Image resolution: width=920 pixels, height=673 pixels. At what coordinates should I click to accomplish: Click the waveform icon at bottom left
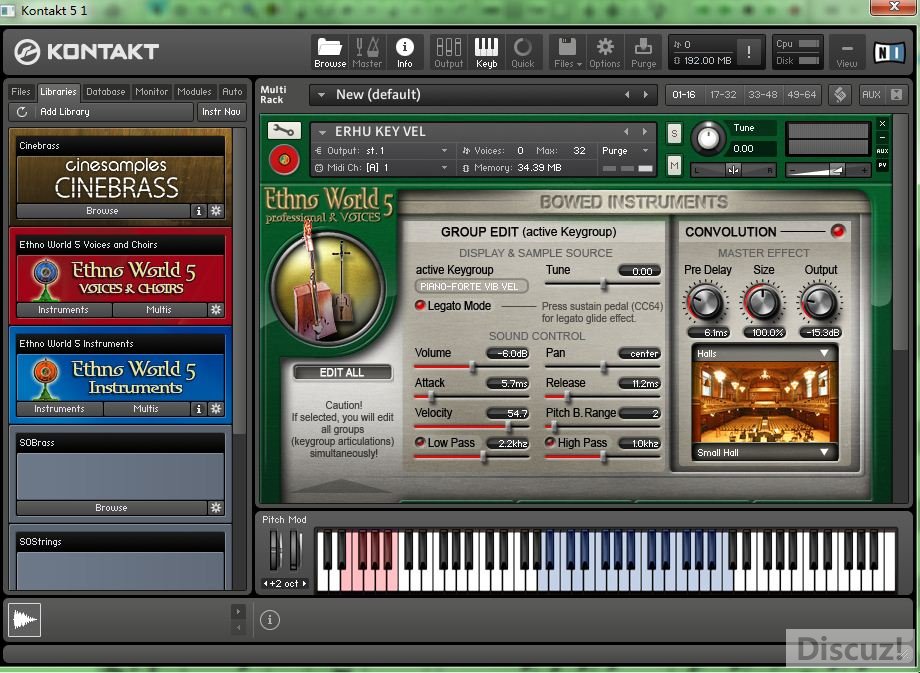25,620
